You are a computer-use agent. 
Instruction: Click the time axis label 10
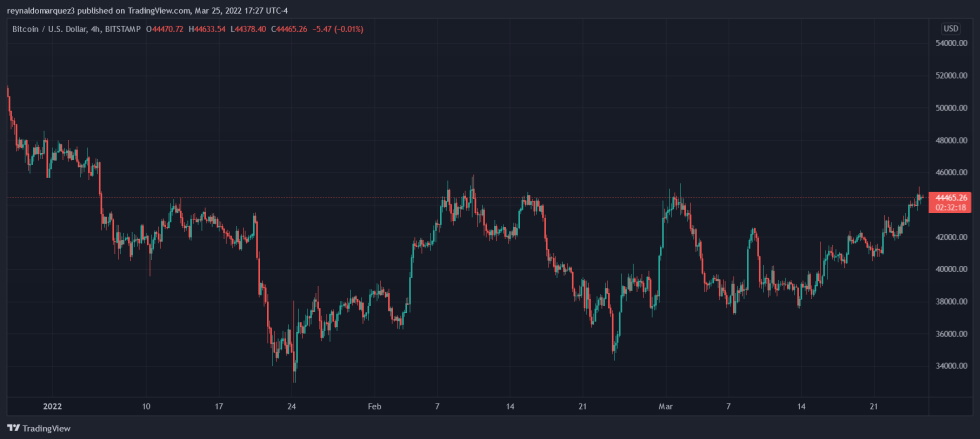pos(146,406)
